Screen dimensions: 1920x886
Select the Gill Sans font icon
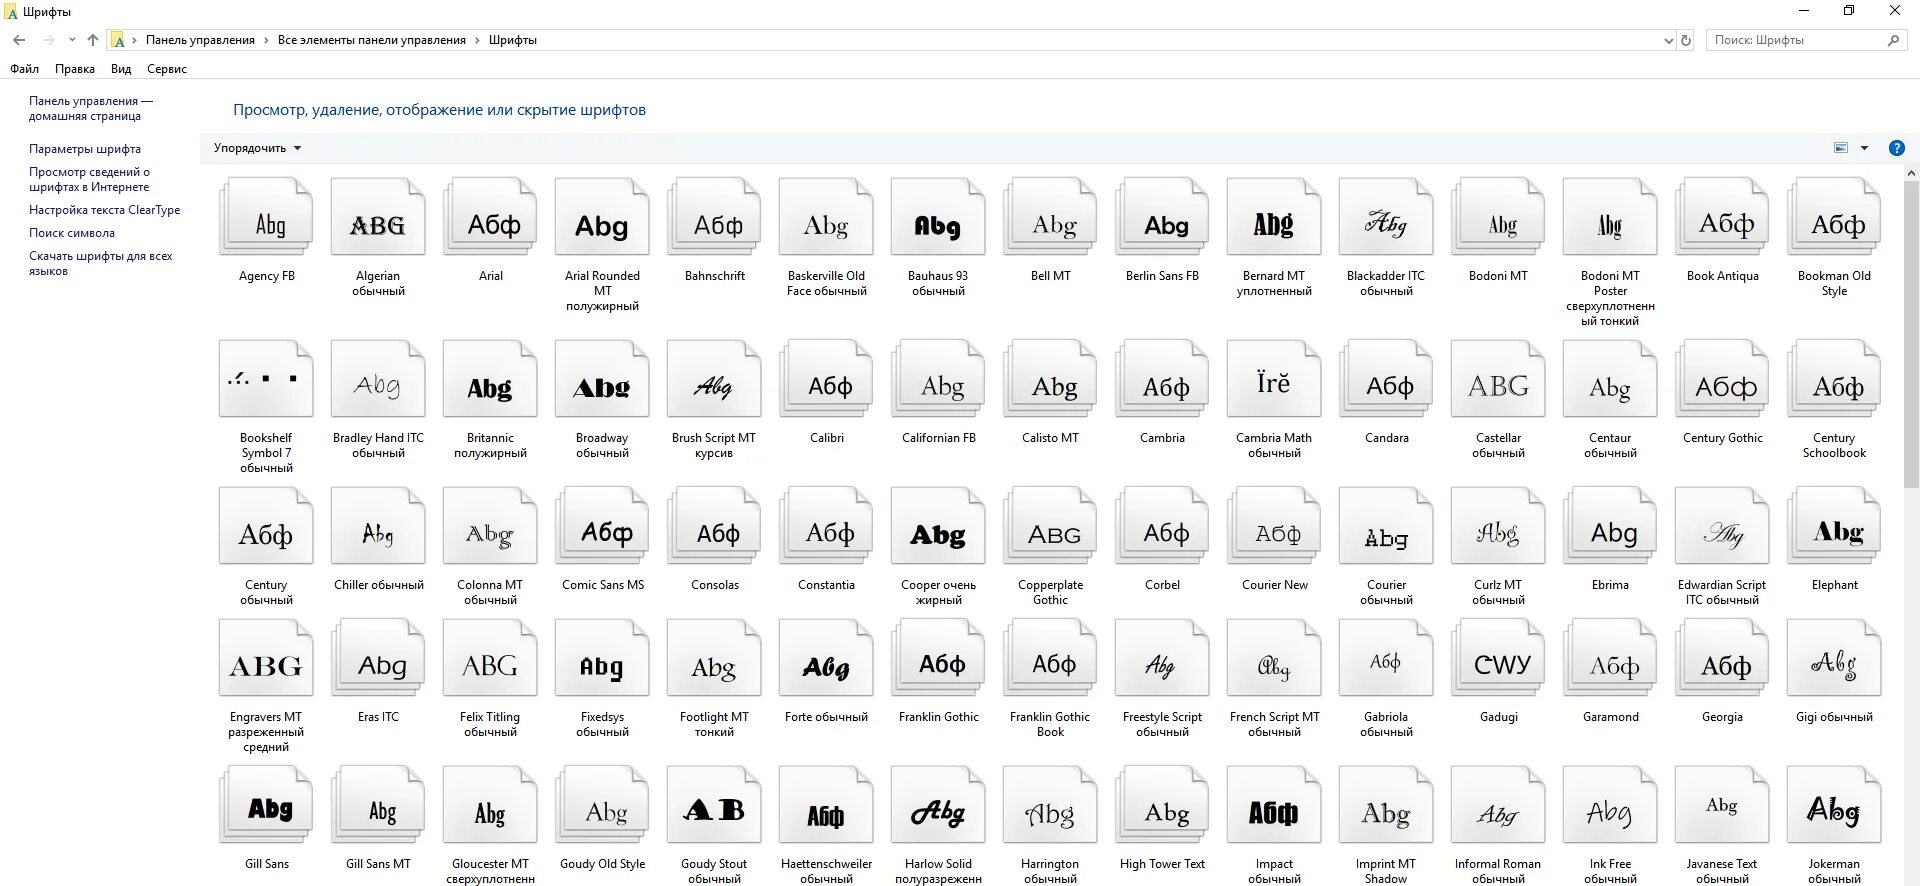click(266, 805)
